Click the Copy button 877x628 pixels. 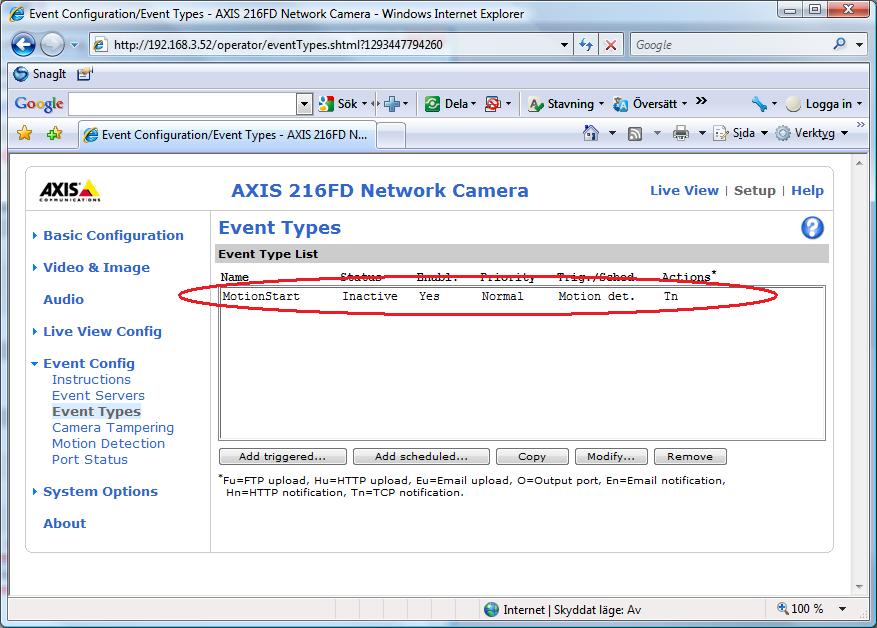532,456
